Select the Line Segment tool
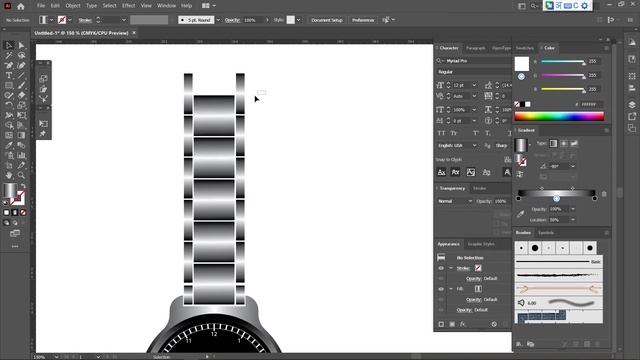 21,76
